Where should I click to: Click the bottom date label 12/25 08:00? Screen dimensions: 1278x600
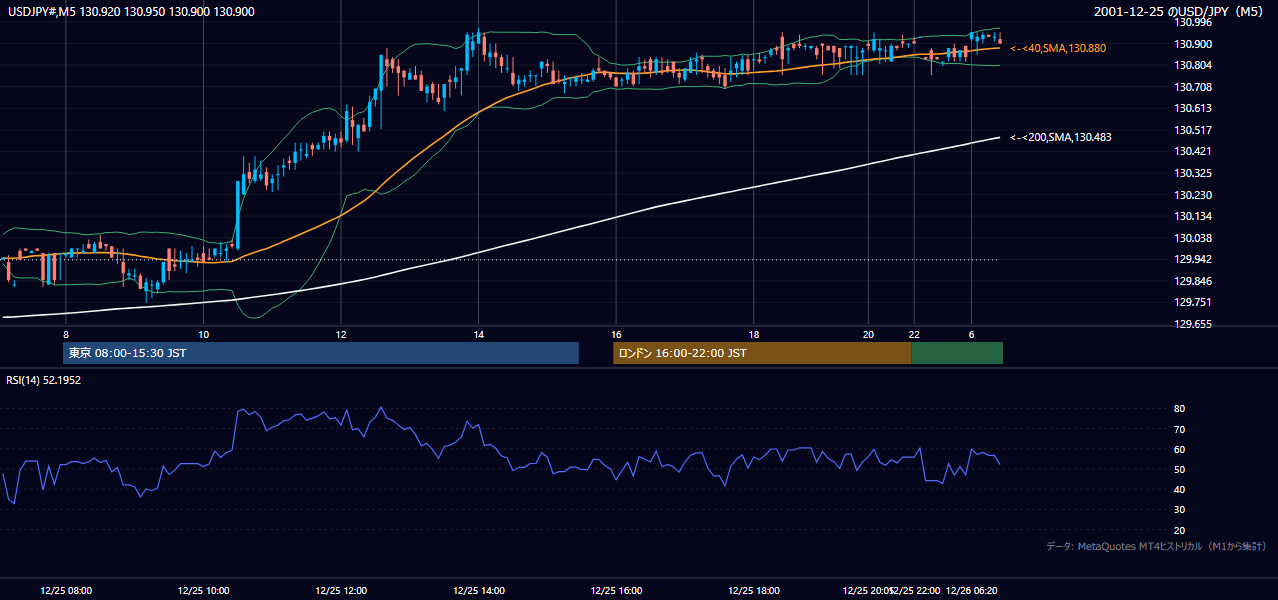[x=66, y=590]
